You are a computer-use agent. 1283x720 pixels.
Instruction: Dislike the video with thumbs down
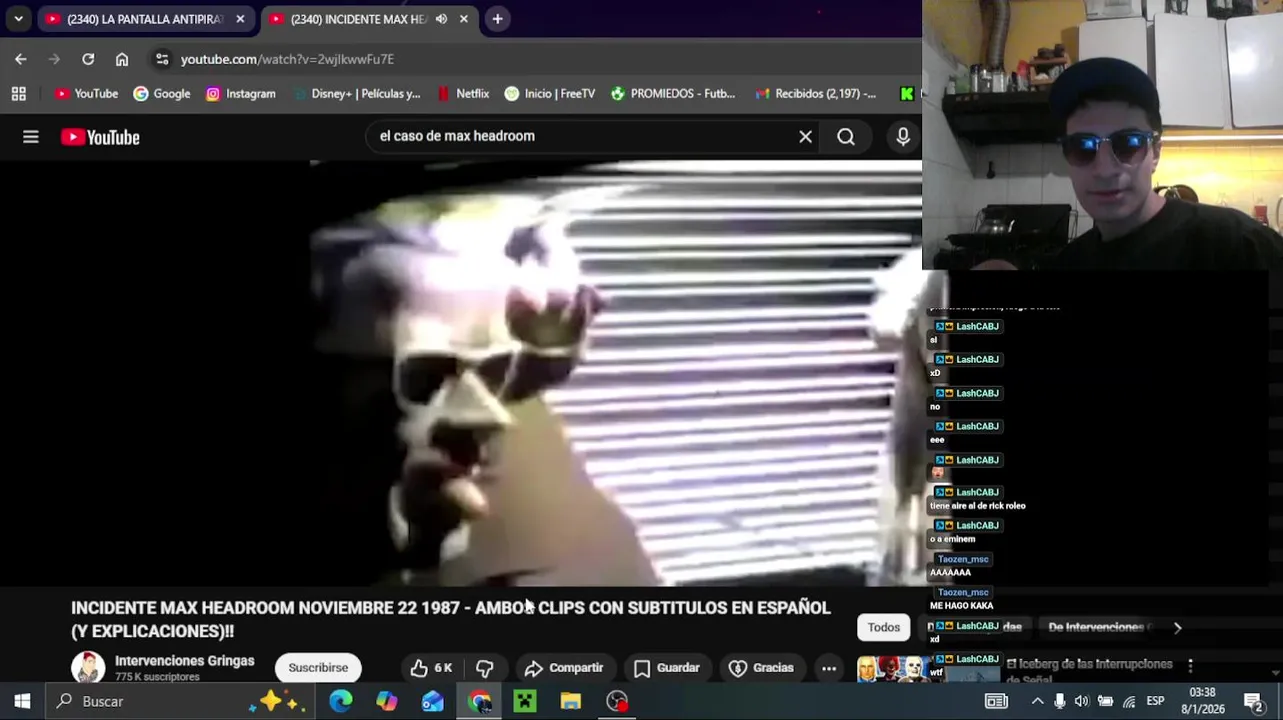coord(485,668)
